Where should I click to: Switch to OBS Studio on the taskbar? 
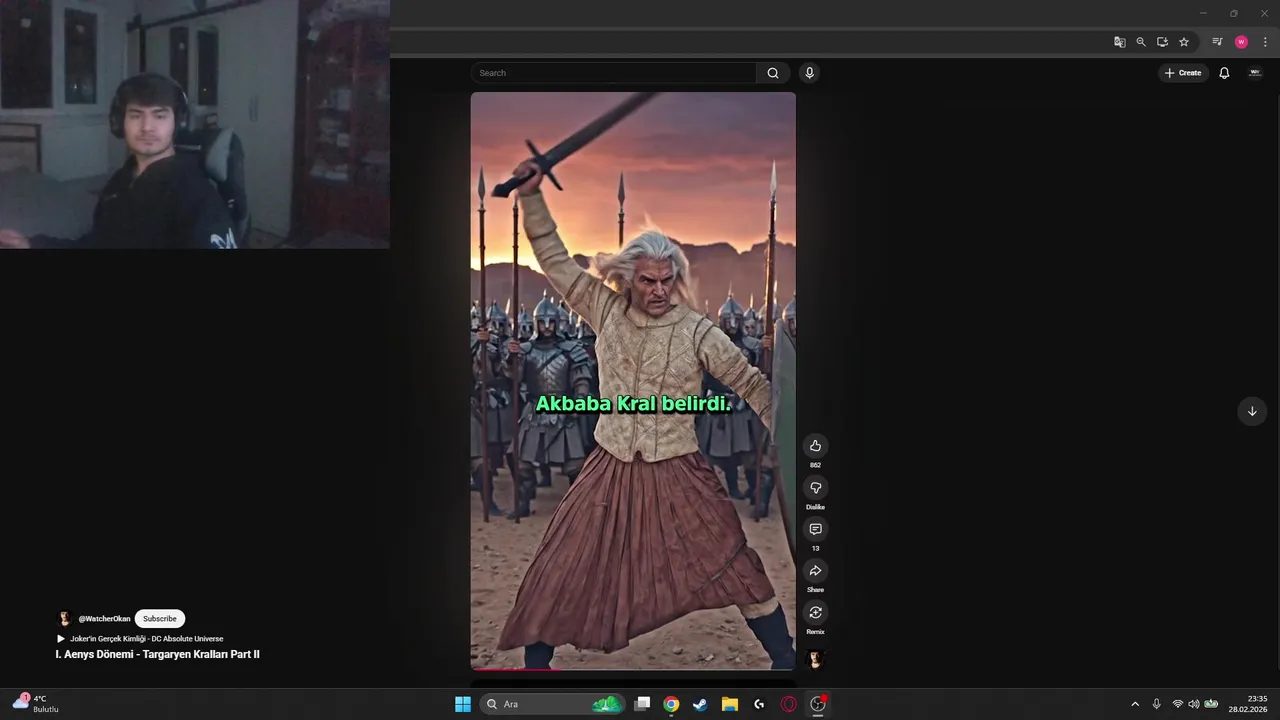tap(818, 704)
